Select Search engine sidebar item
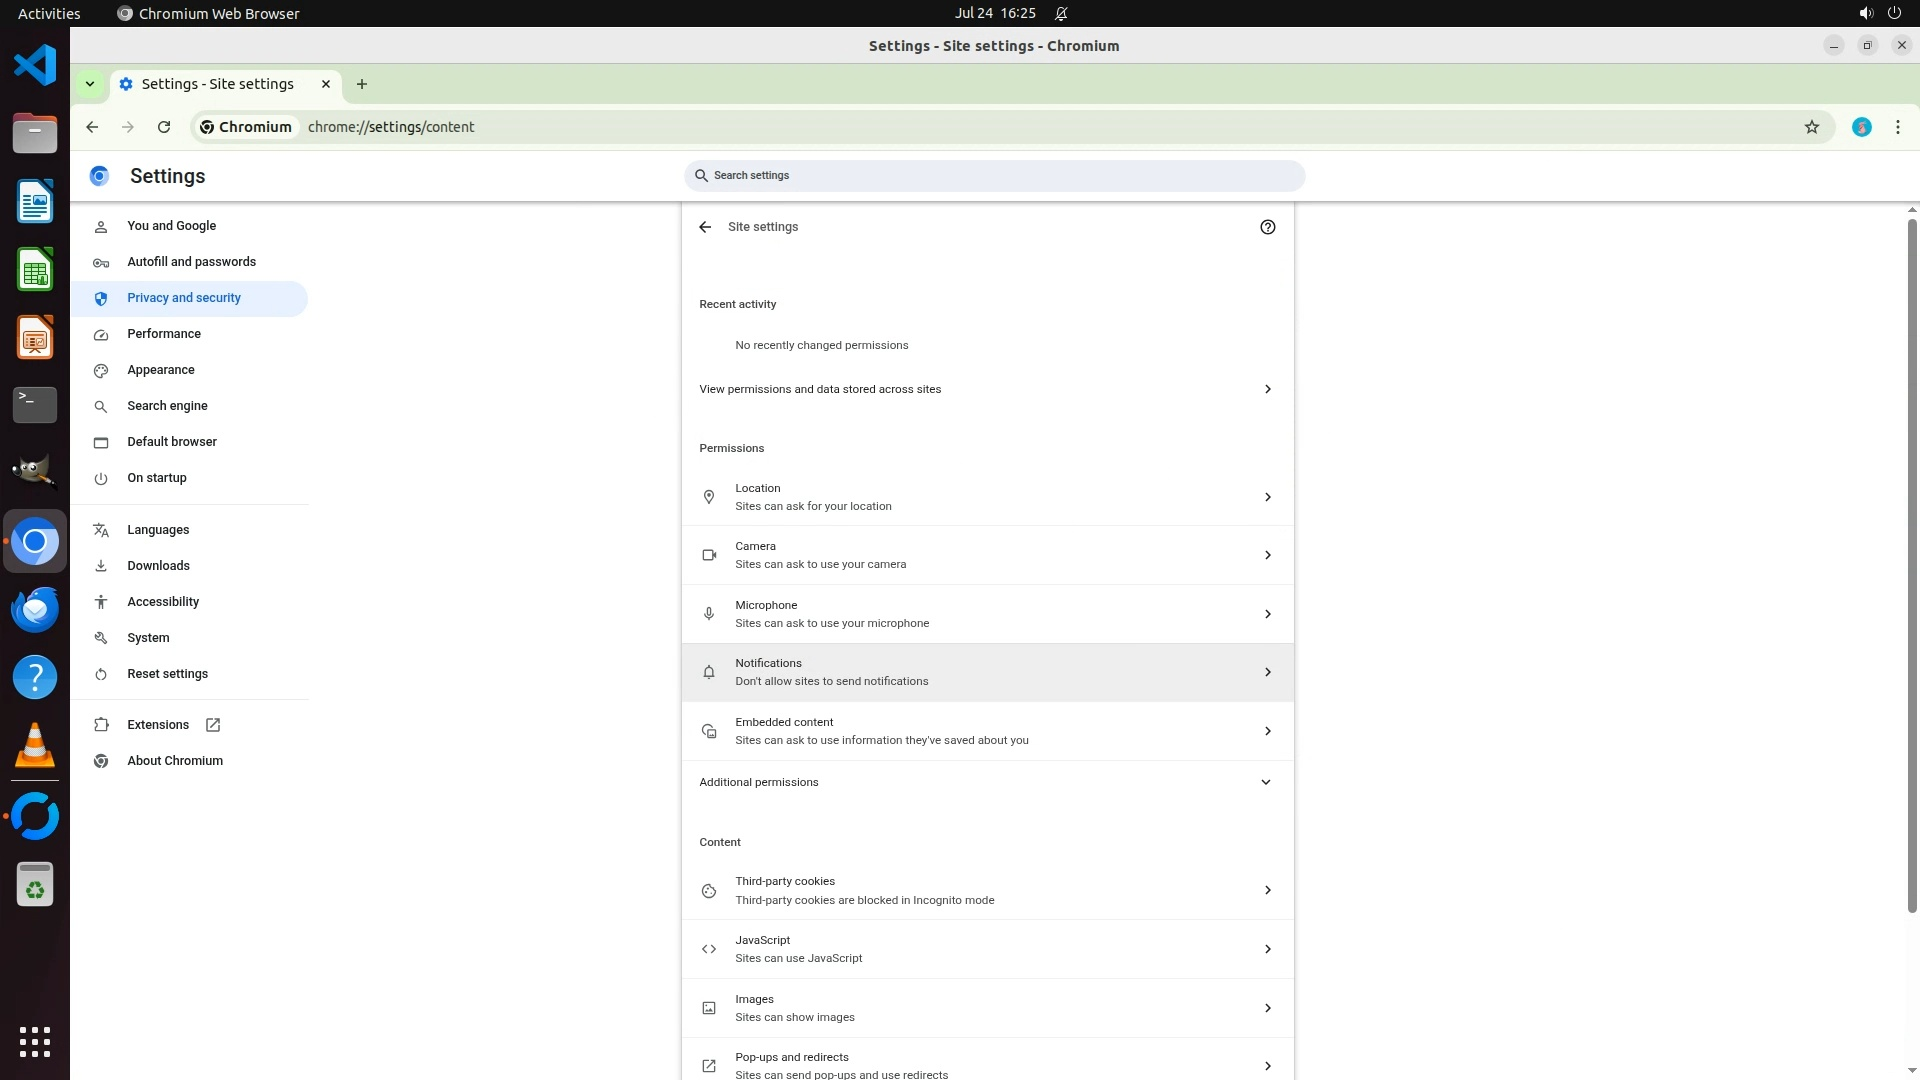Viewport: 1920px width, 1080px height. pos(167,406)
